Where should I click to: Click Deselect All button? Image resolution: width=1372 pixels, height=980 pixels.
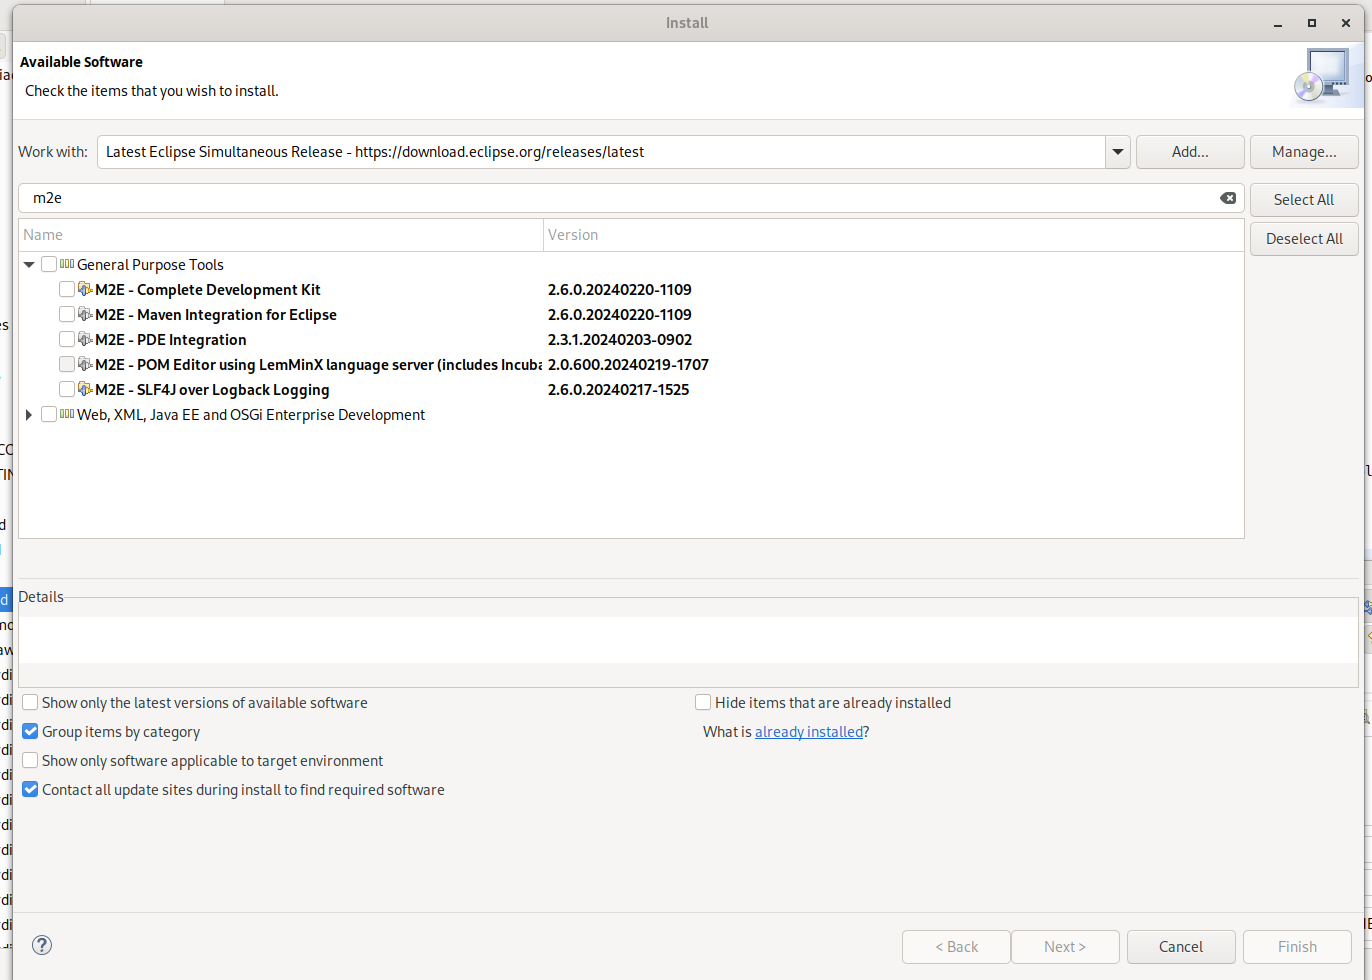[x=1304, y=239]
